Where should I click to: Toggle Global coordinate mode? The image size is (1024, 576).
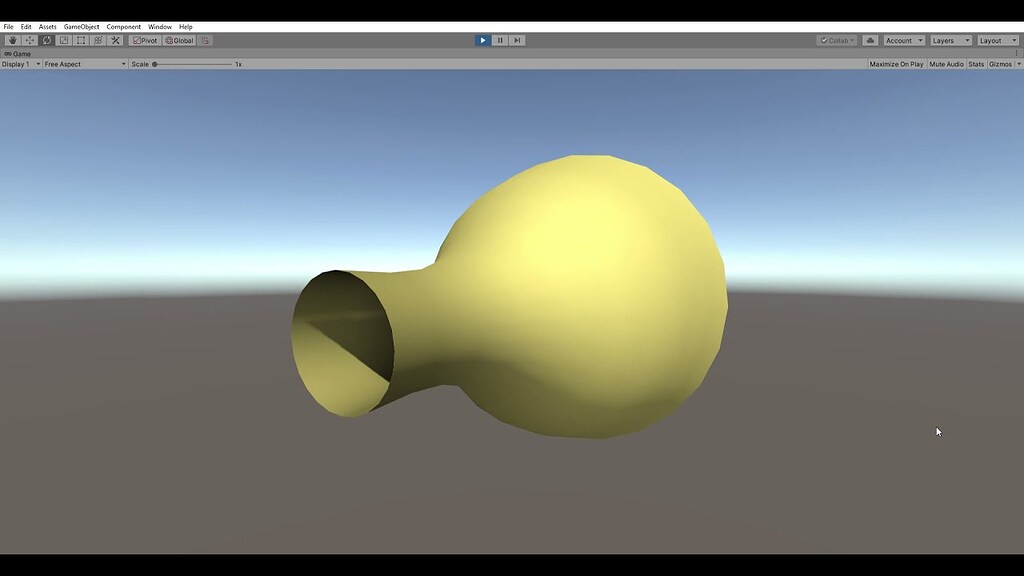pyautogui.click(x=182, y=40)
